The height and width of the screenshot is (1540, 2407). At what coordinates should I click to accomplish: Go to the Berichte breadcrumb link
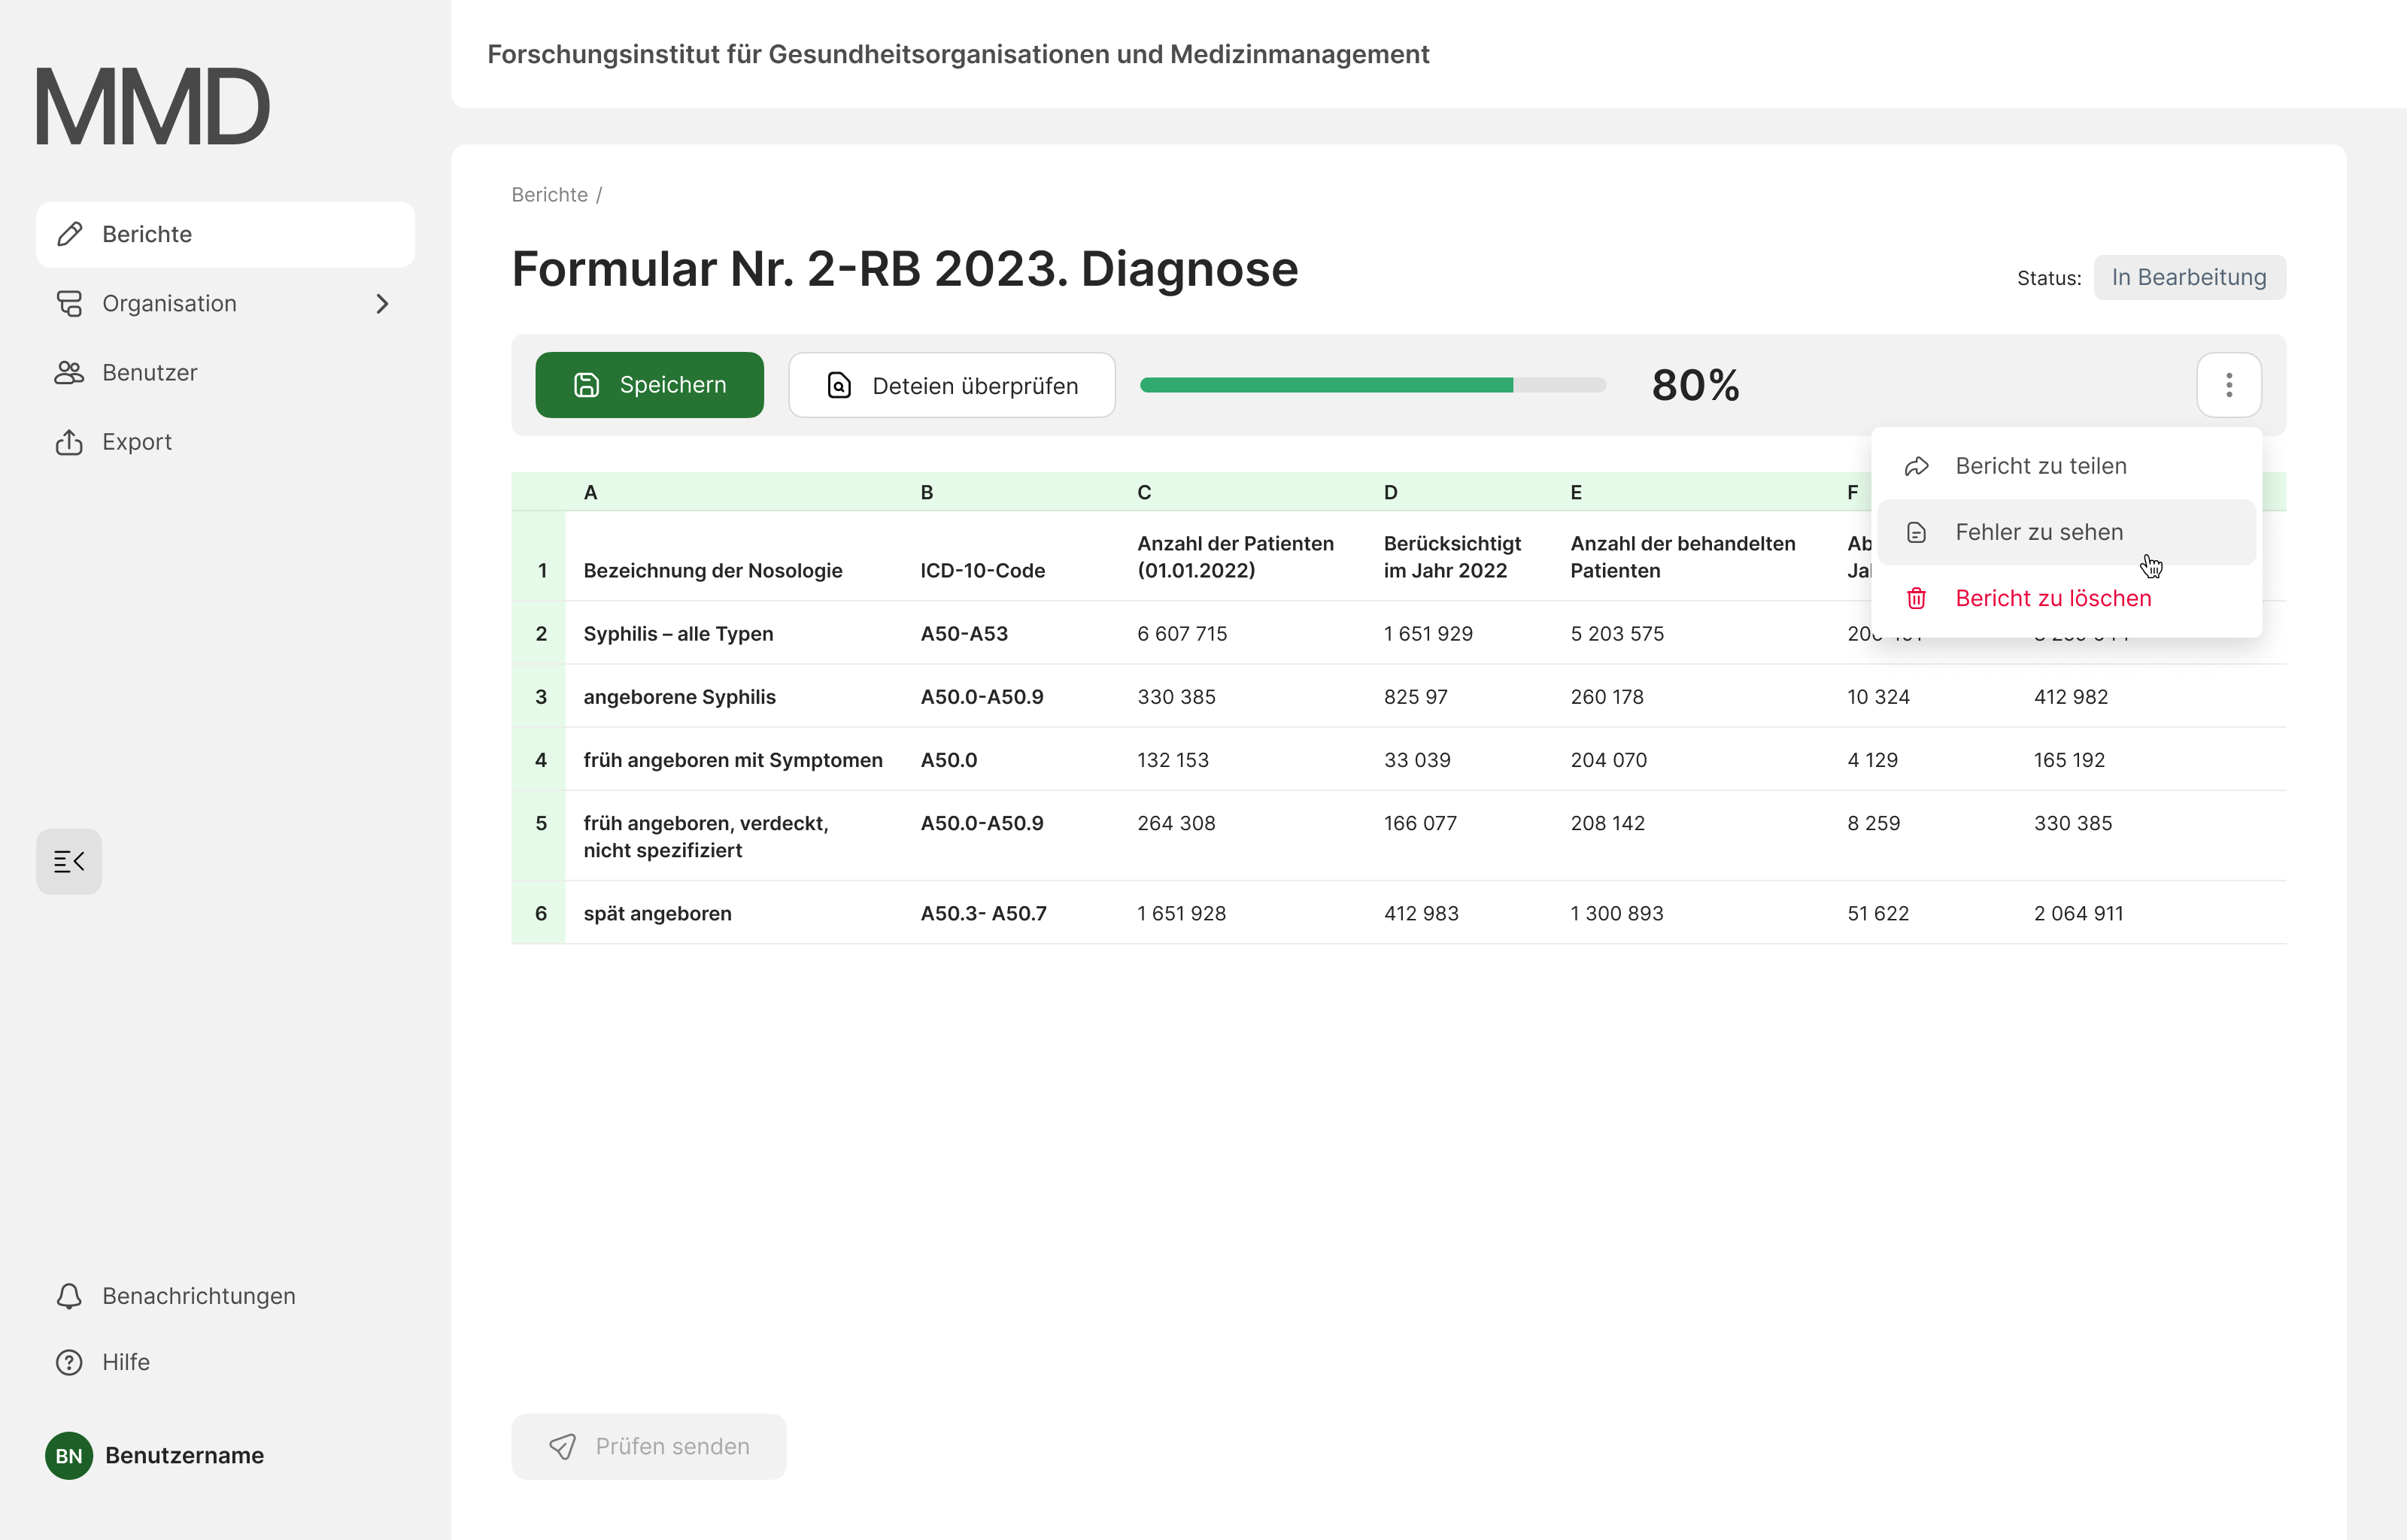[549, 195]
